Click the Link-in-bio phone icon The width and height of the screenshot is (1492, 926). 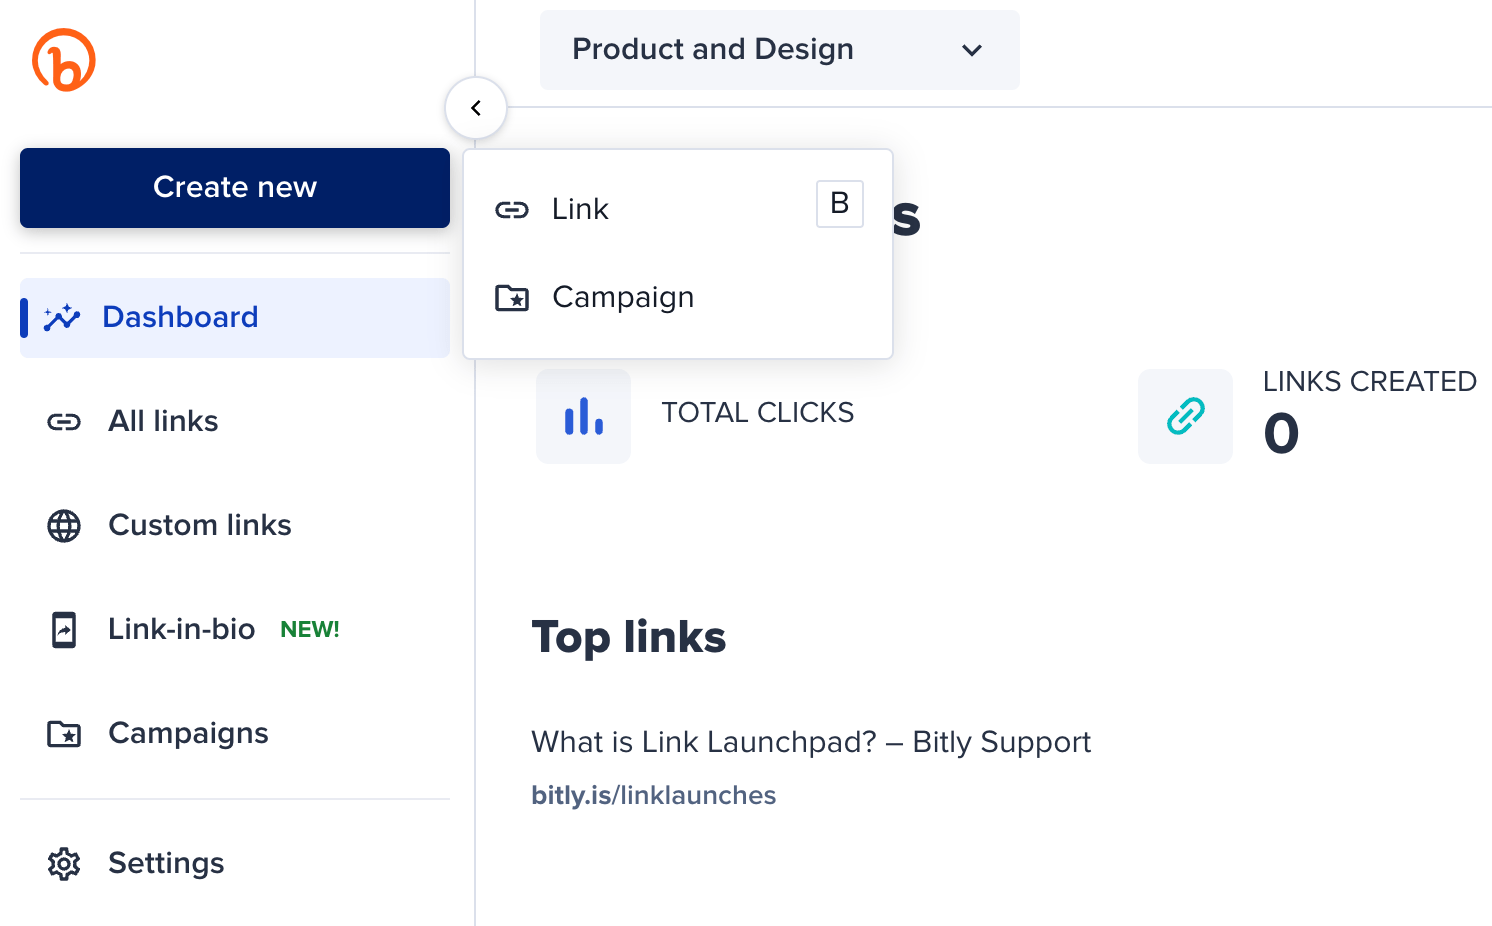click(x=63, y=629)
